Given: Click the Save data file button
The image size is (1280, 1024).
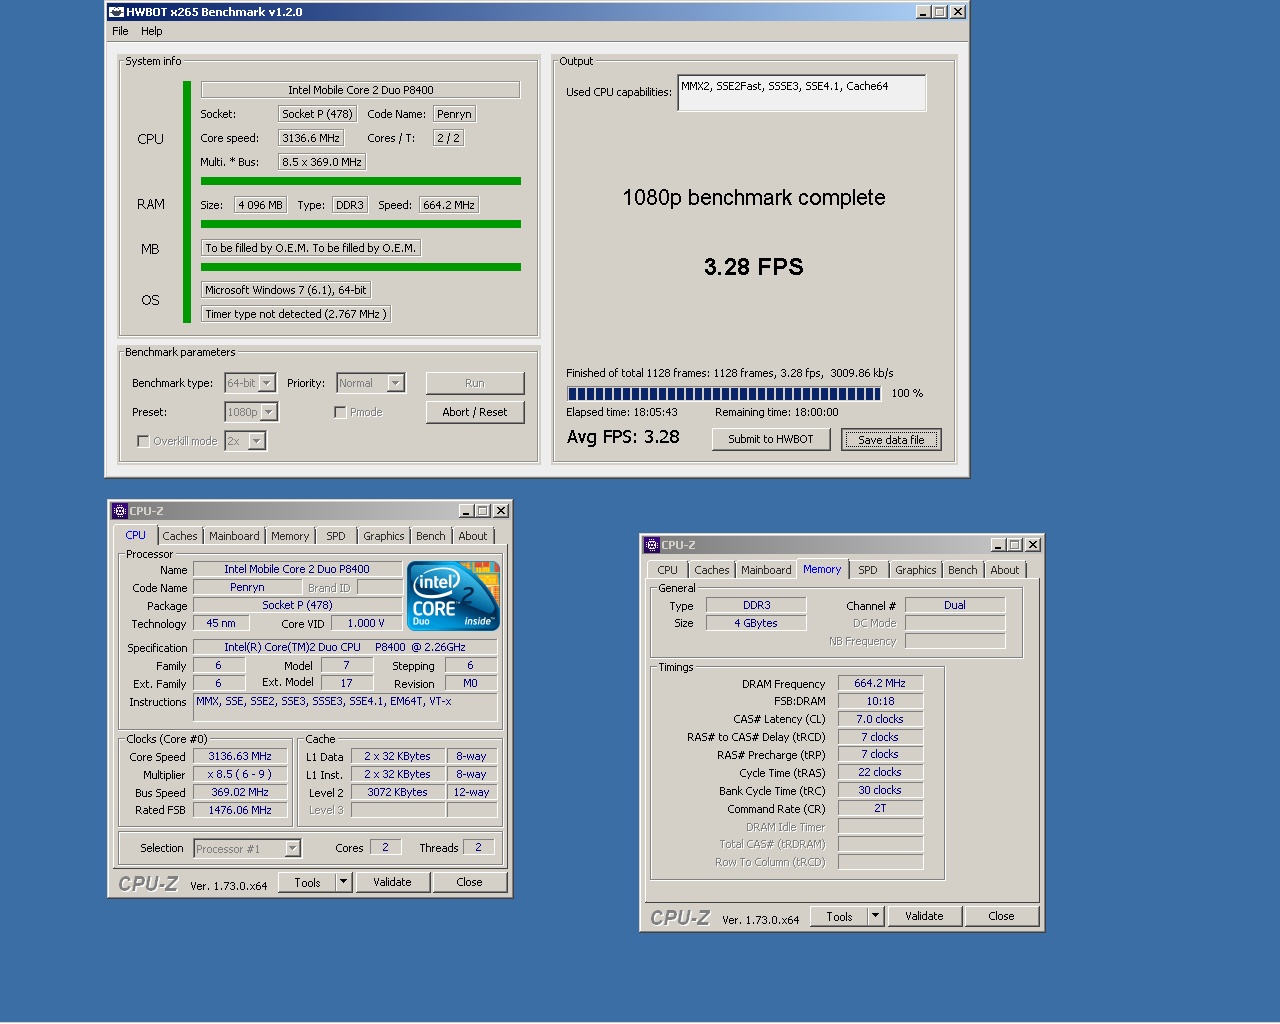Looking at the screenshot, I should pos(891,439).
